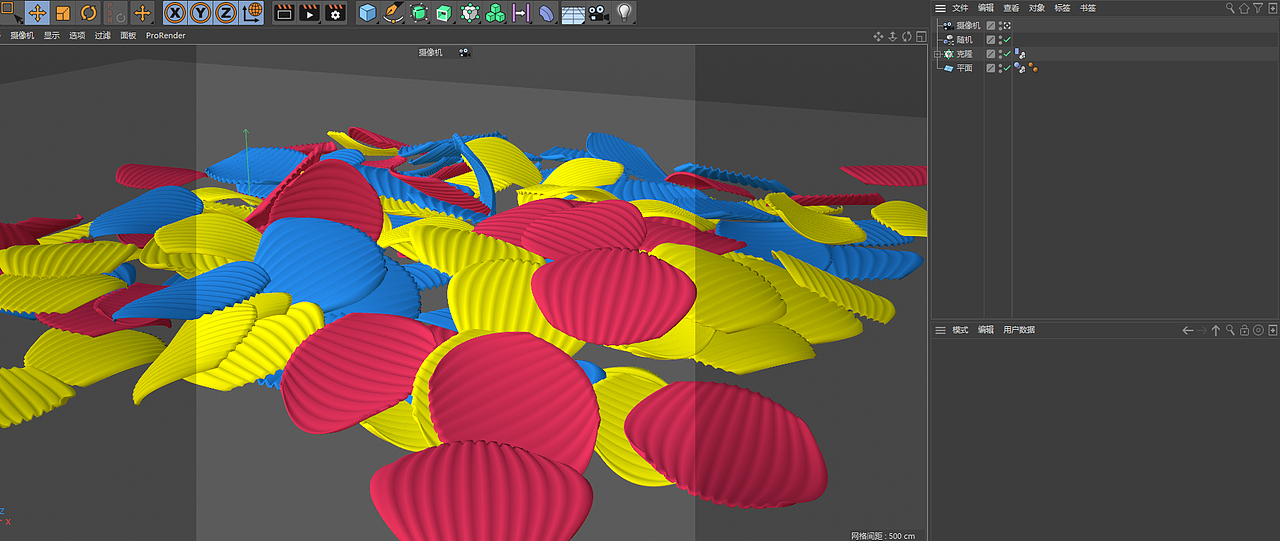Click the live selection tool icon
Viewport: 1280px width, 541px height.
12,13
